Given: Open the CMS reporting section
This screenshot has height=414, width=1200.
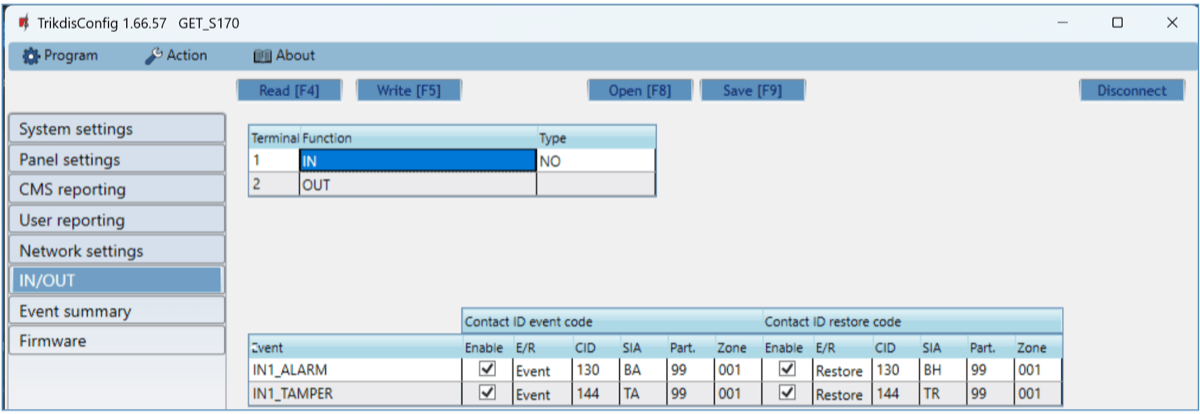Looking at the screenshot, I should 116,189.
